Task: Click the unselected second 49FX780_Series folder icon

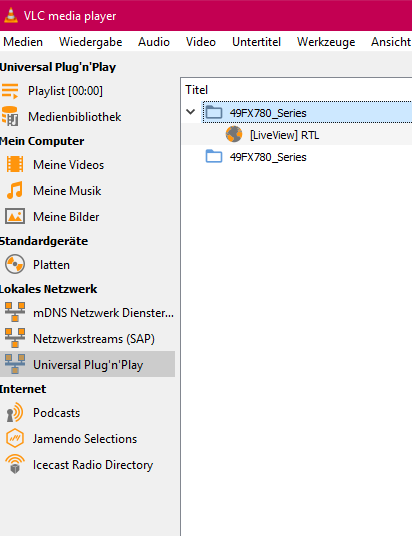Action: [x=214, y=156]
